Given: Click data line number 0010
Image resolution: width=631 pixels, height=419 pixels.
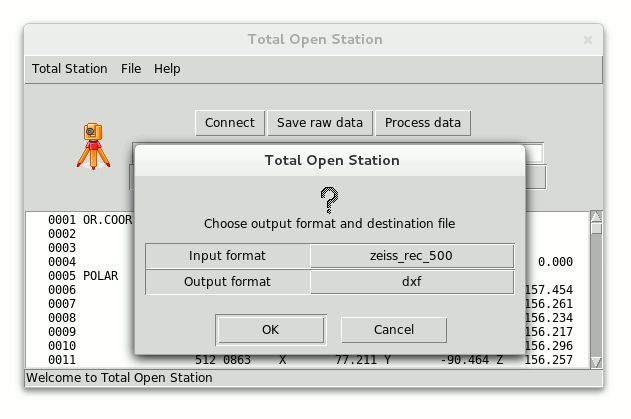Looking at the screenshot, I should point(62,346).
